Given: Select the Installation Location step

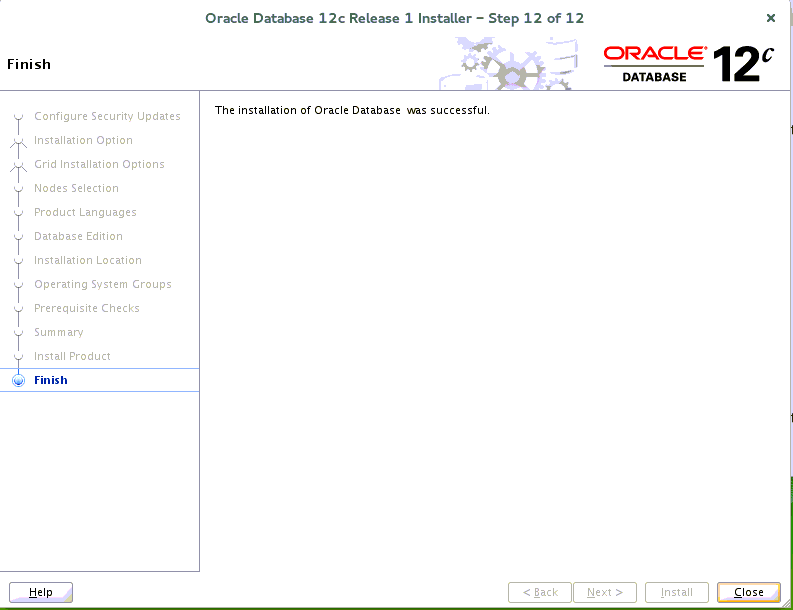Looking at the screenshot, I should pyautogui.click(x=88, y=260).
